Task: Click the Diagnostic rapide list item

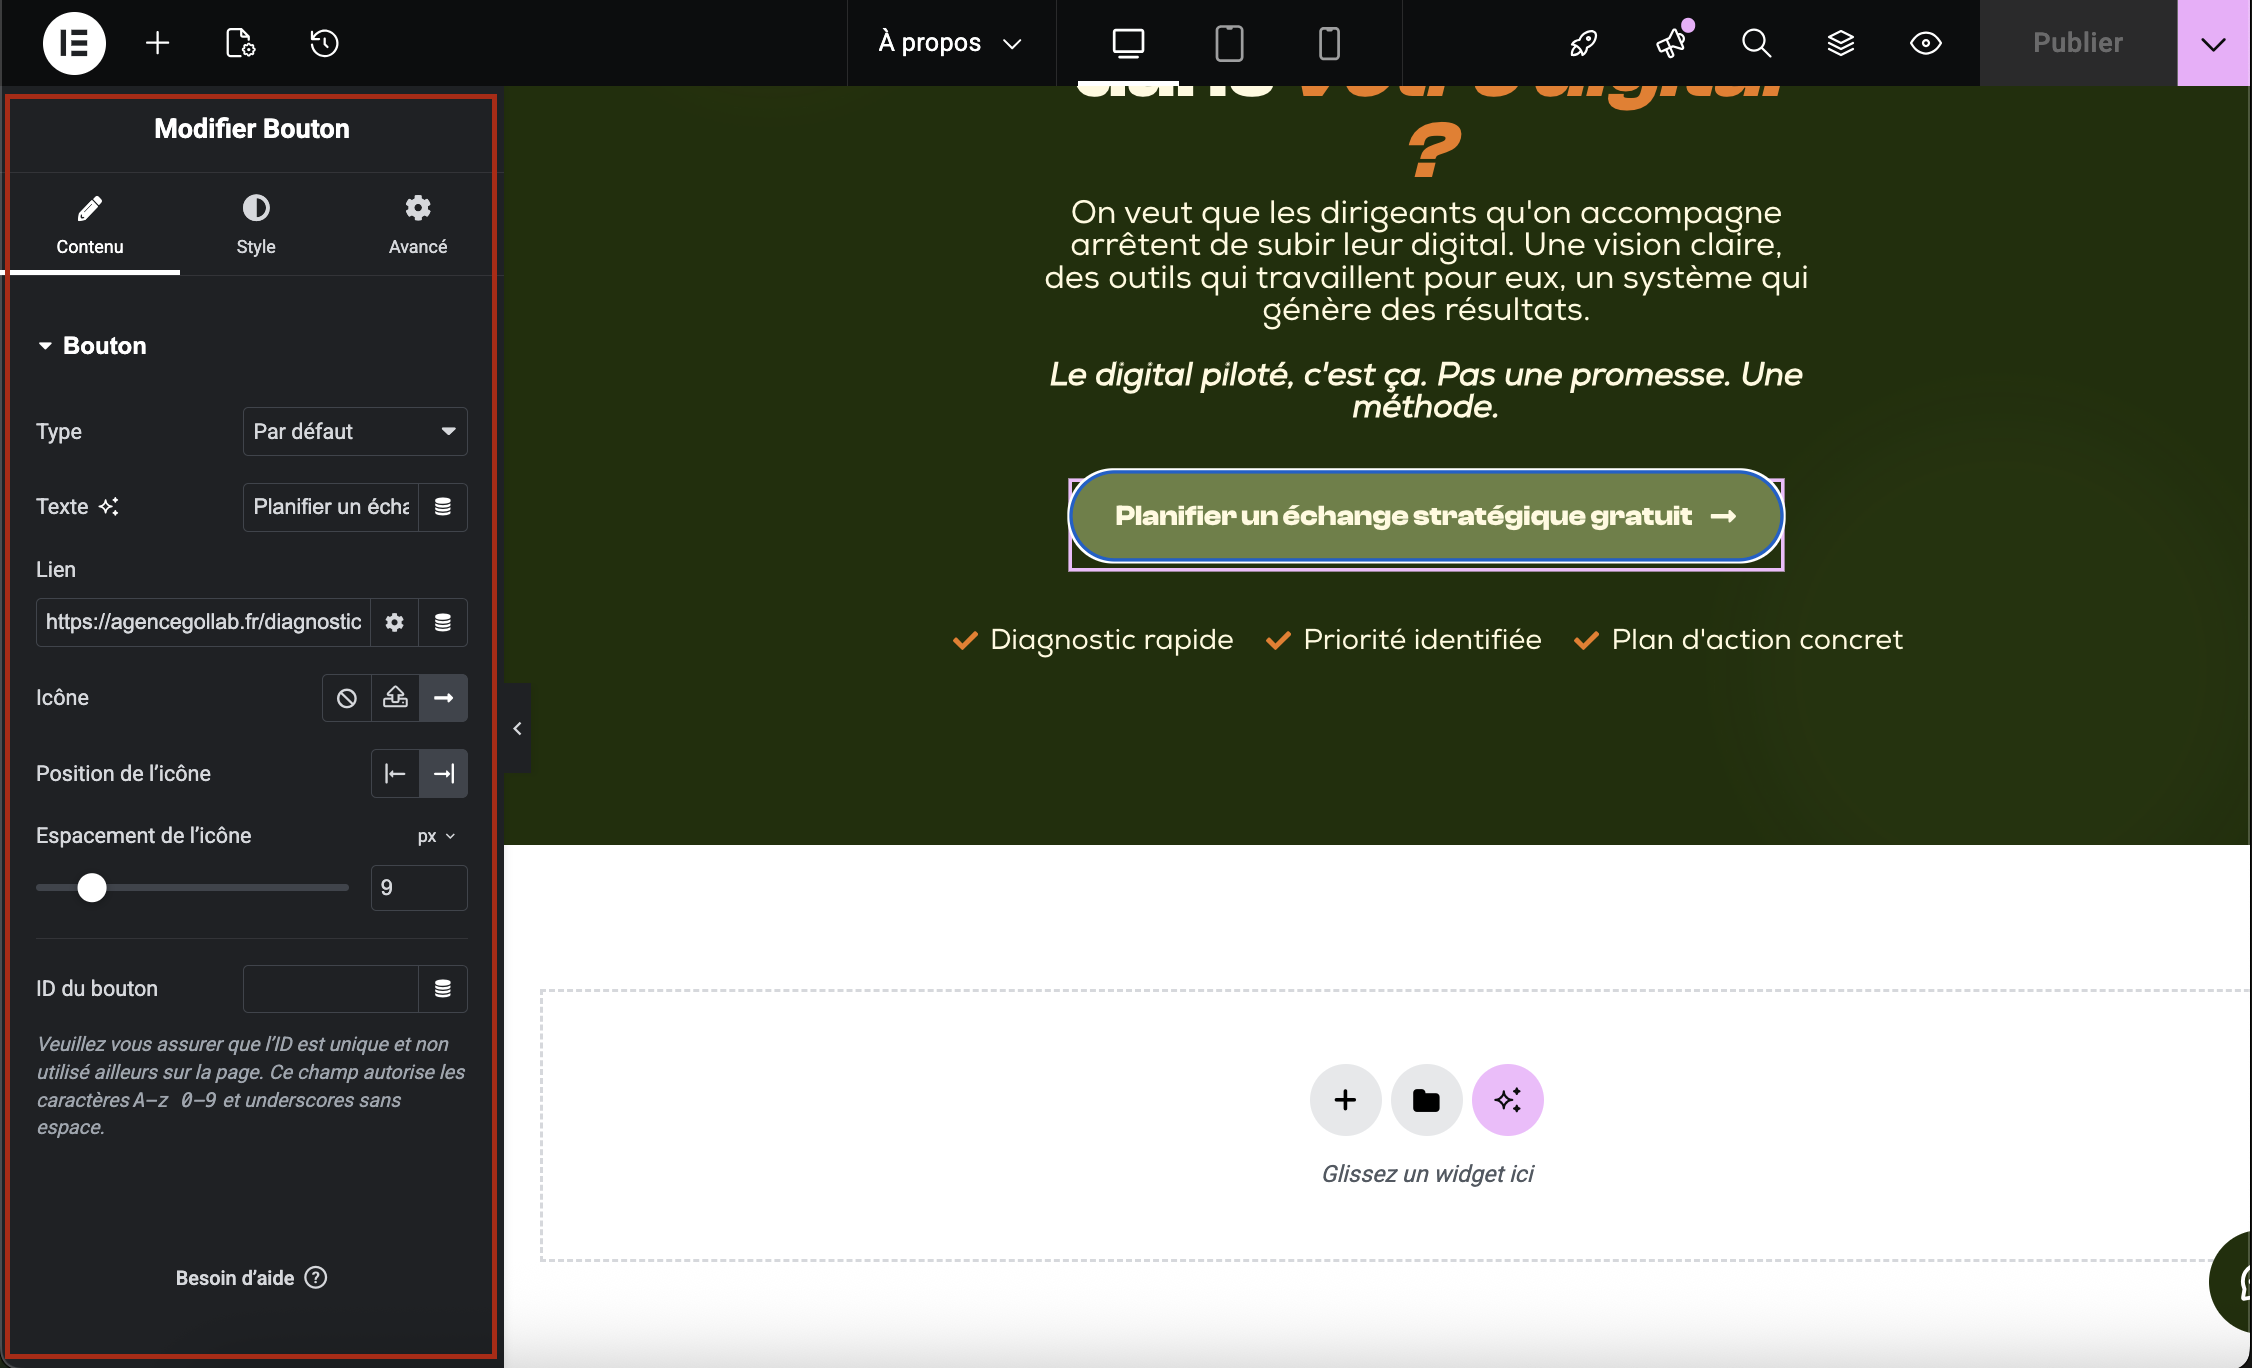Action: coord(1093,640)
